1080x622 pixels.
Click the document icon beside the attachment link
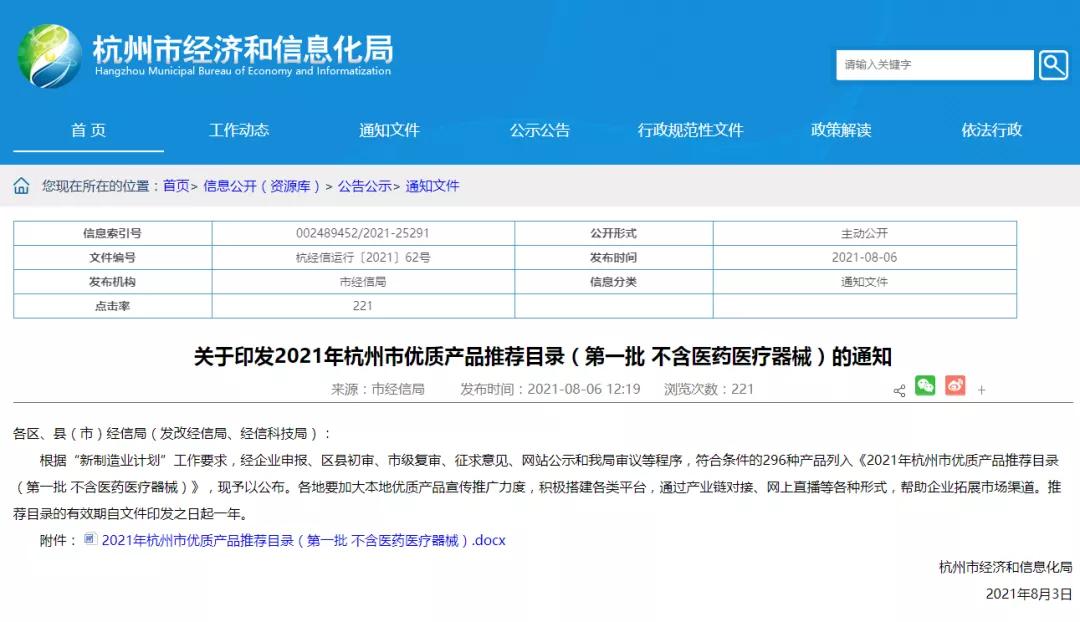[90, 540]
